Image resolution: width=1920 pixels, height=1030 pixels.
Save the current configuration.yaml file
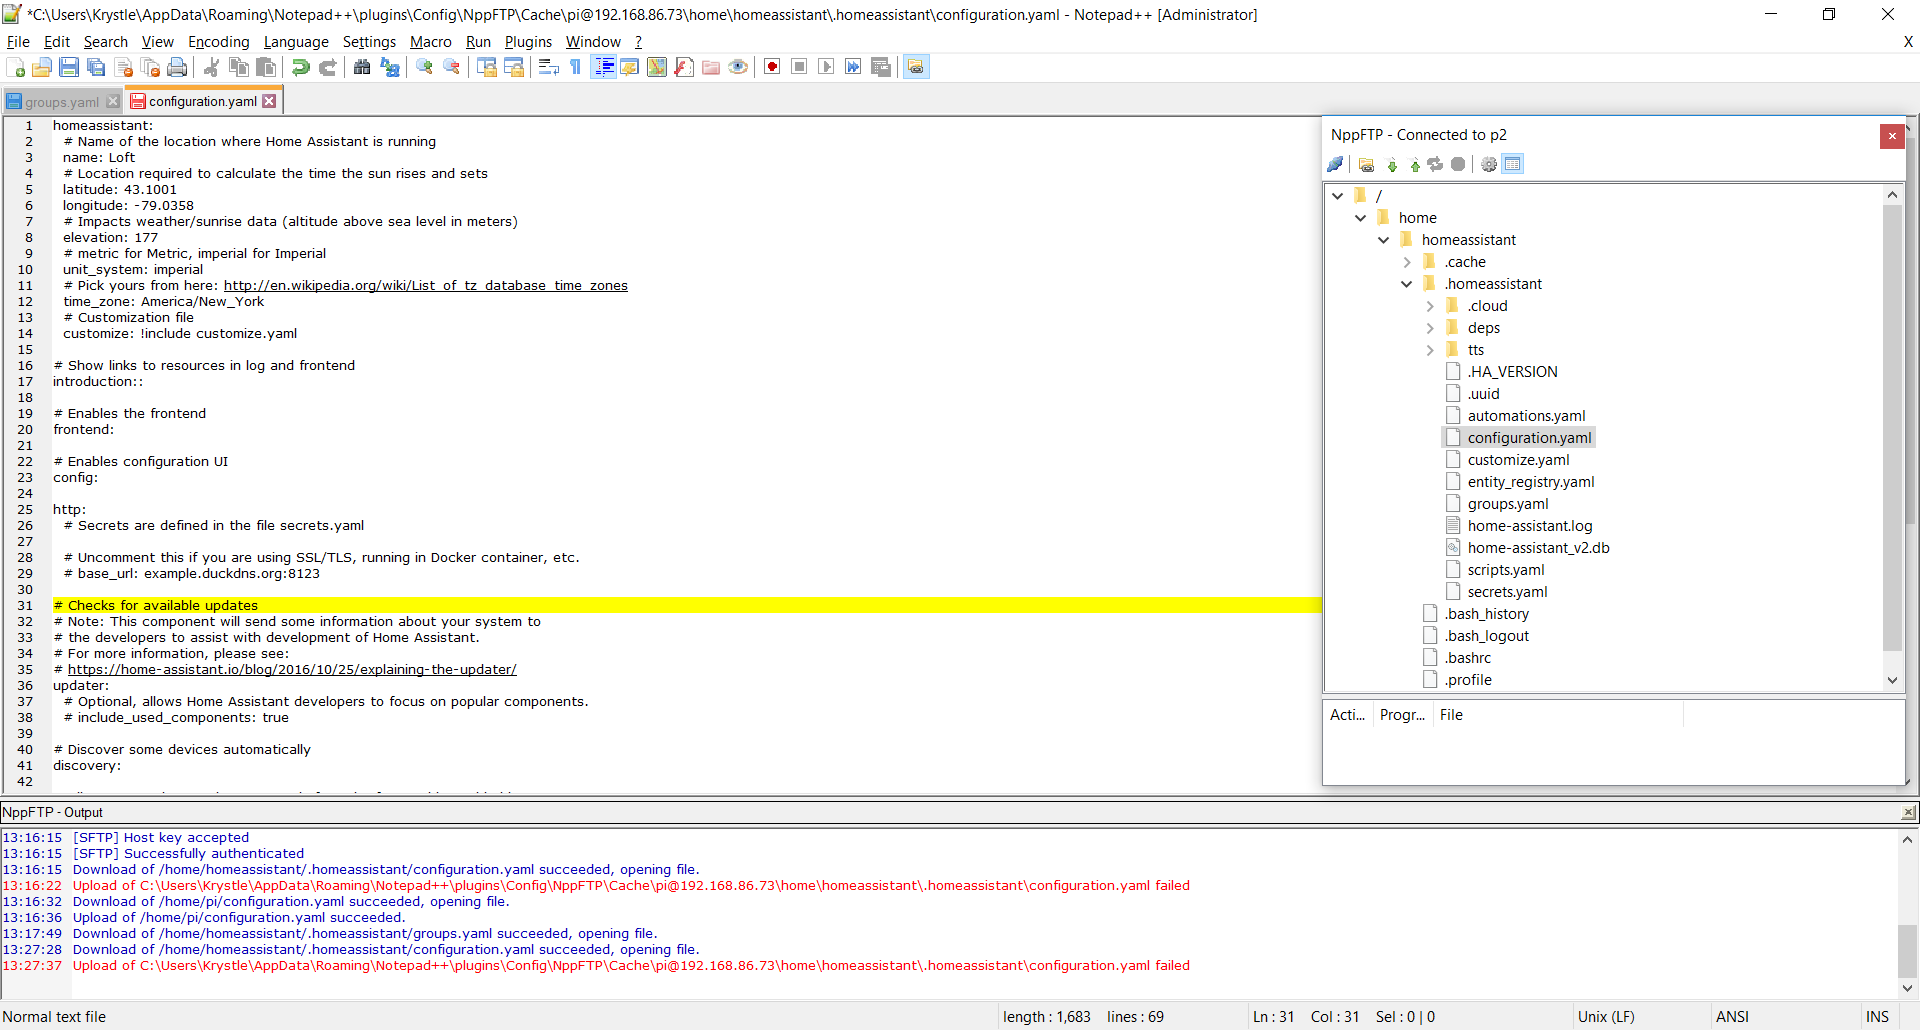(x=69, y=66)
